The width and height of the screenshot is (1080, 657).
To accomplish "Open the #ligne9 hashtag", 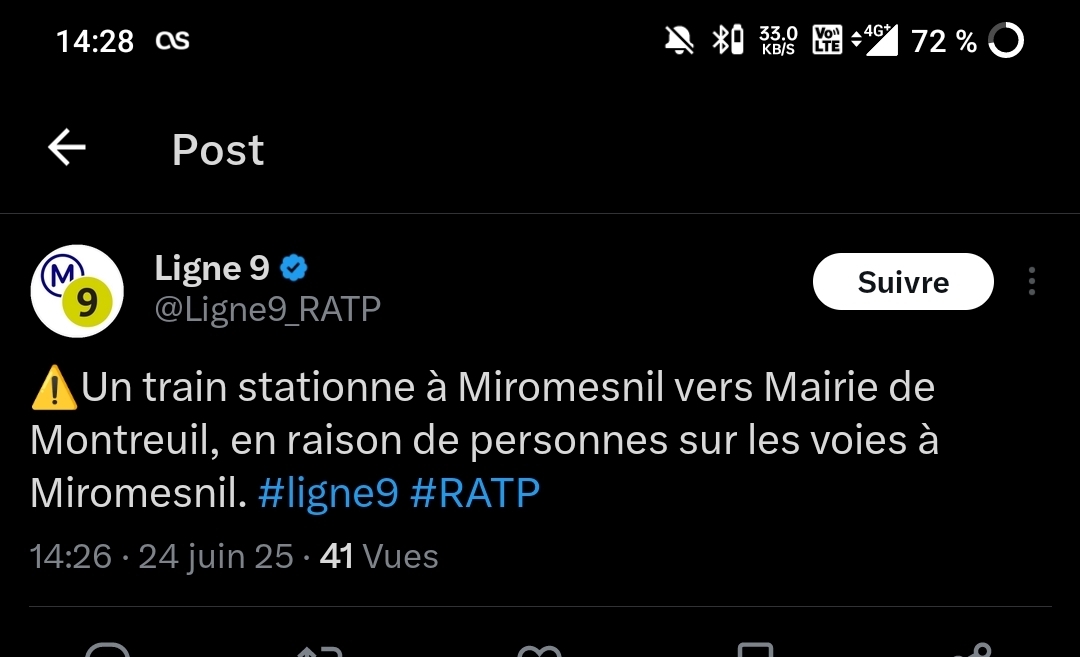I will 328,493.
